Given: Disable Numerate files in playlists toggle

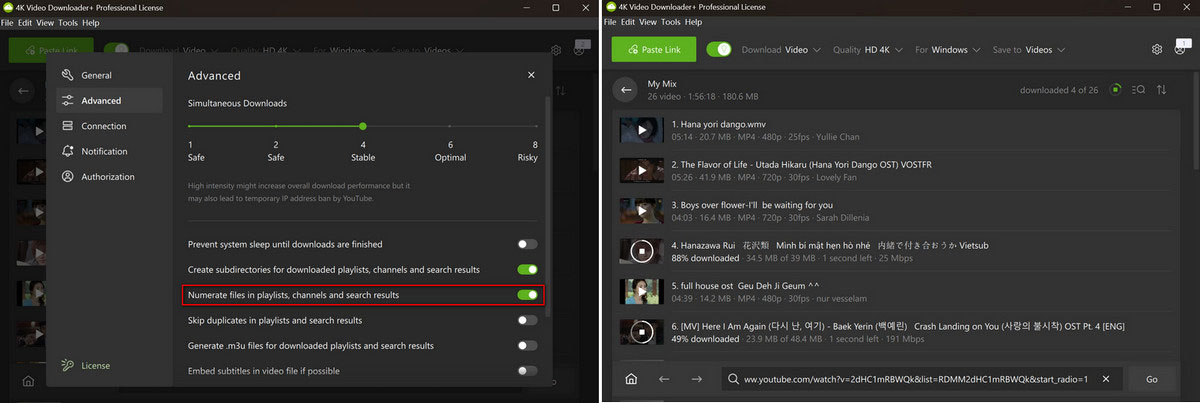Looking at the screenshot, I should (527, 295).
